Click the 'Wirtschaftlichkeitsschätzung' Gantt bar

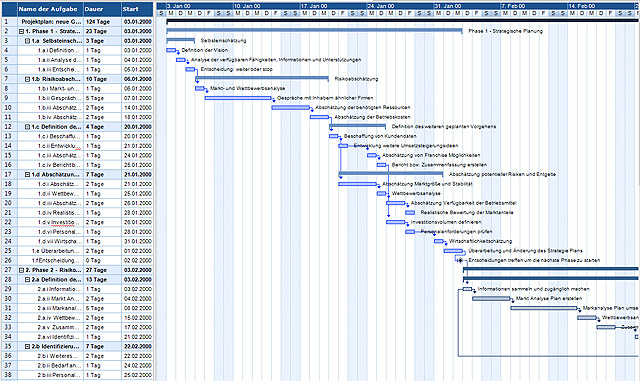point(439,241)
